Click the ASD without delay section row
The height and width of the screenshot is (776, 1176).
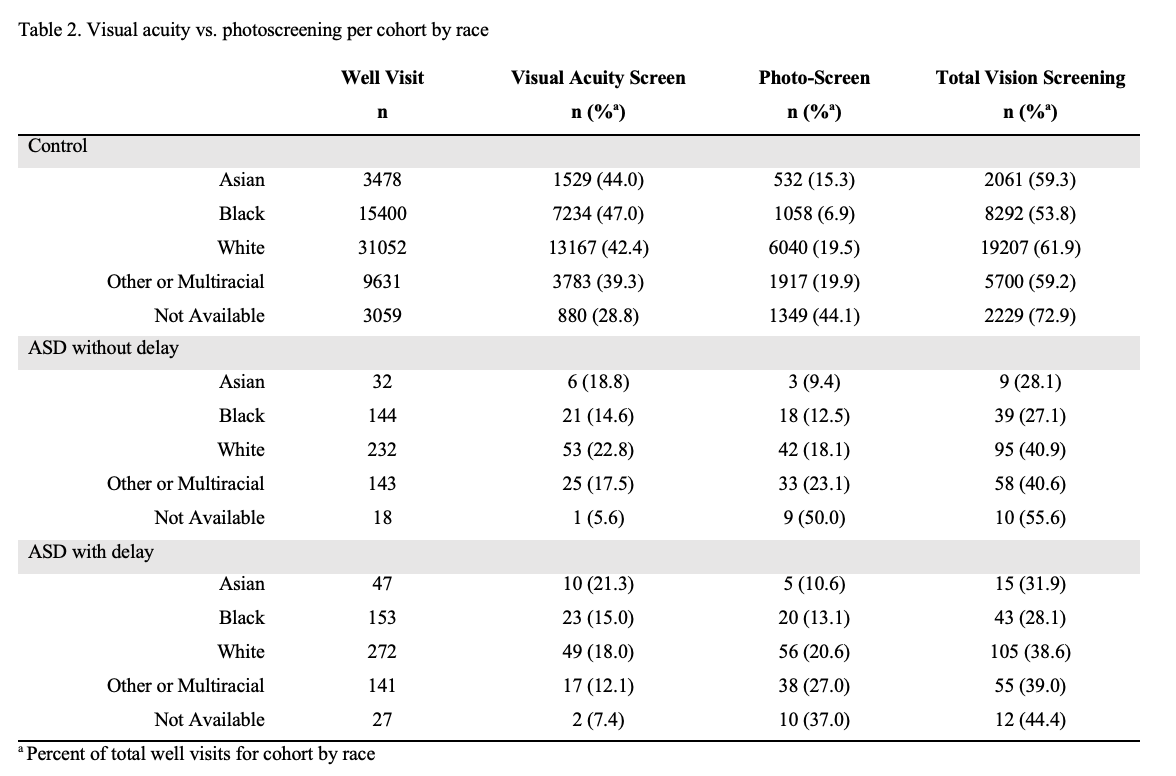tap(579, 349)
